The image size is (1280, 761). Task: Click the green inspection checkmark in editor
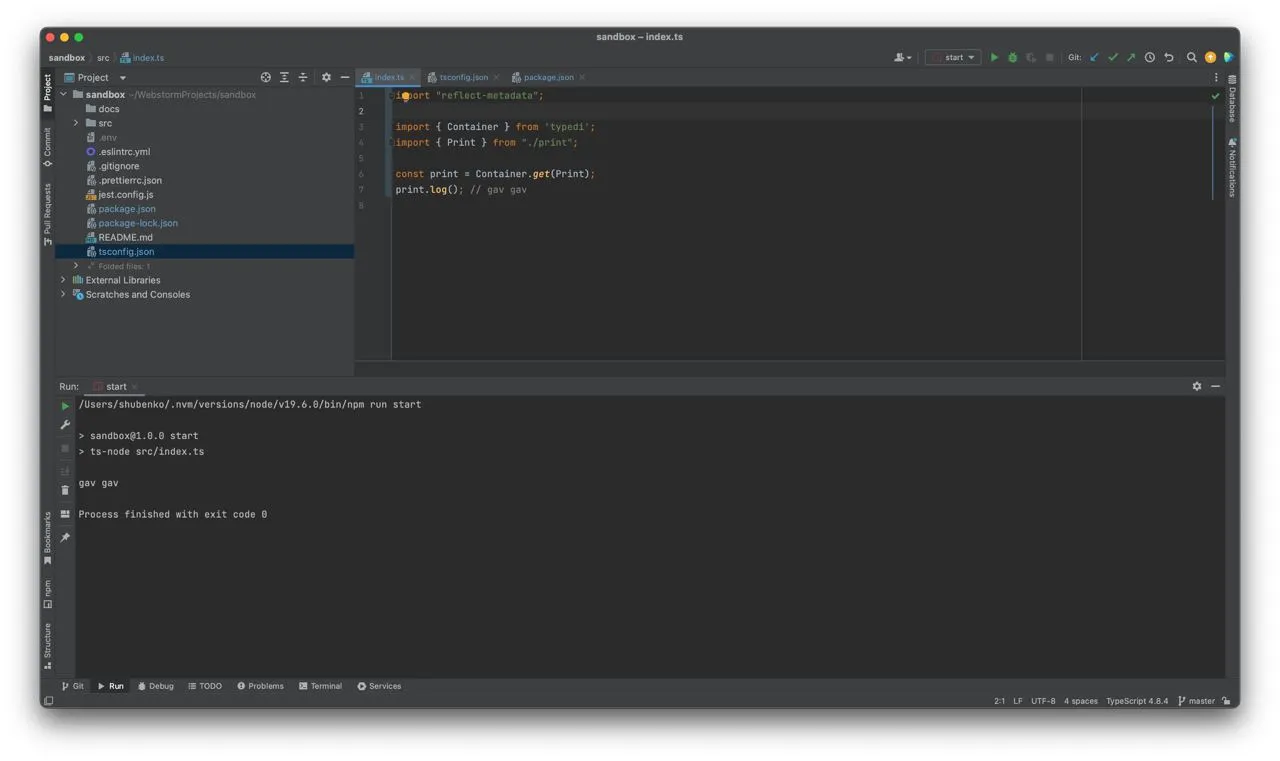click(1215, 96)
